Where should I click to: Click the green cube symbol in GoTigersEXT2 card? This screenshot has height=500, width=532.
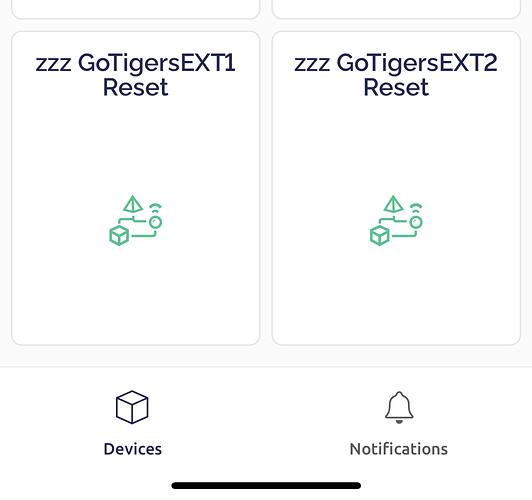click(x=379, y=235)
